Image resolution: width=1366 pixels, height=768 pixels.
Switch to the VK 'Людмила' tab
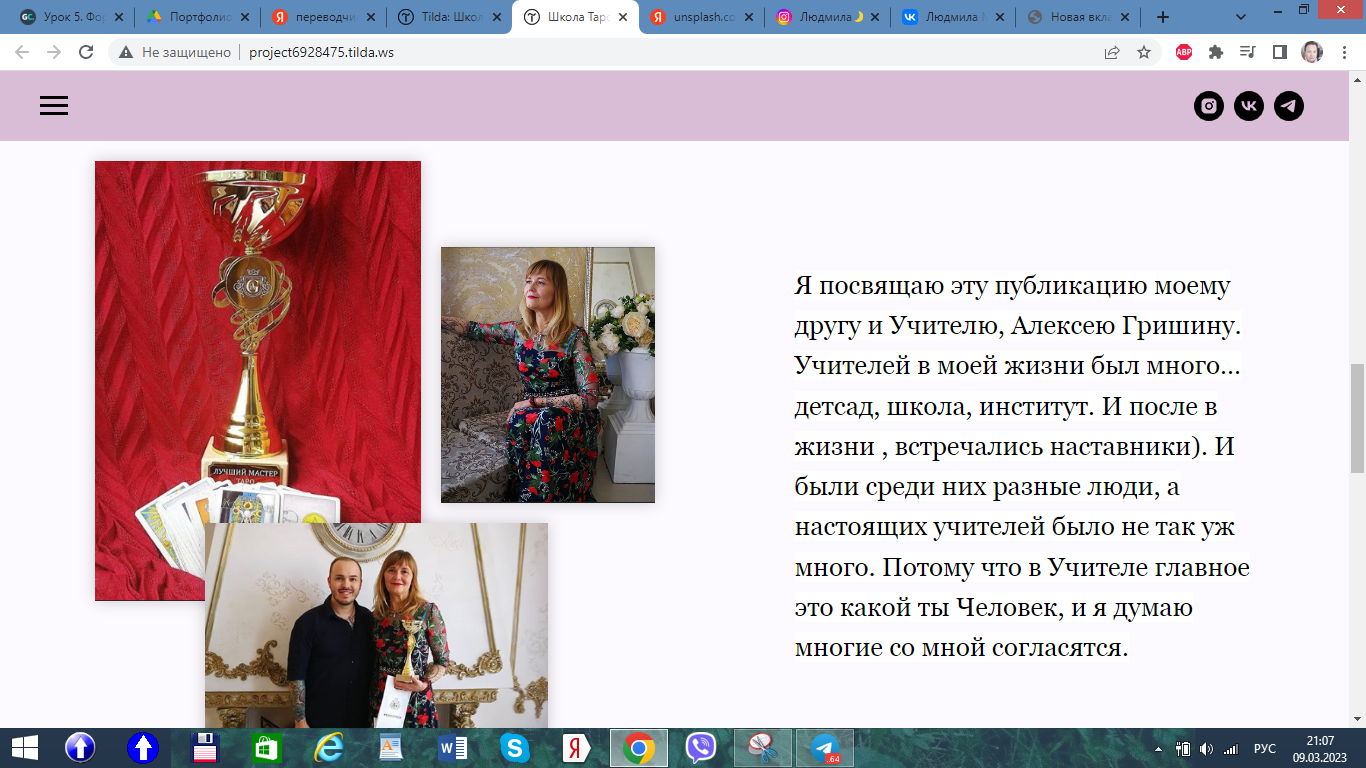click(x=952, y=17)
